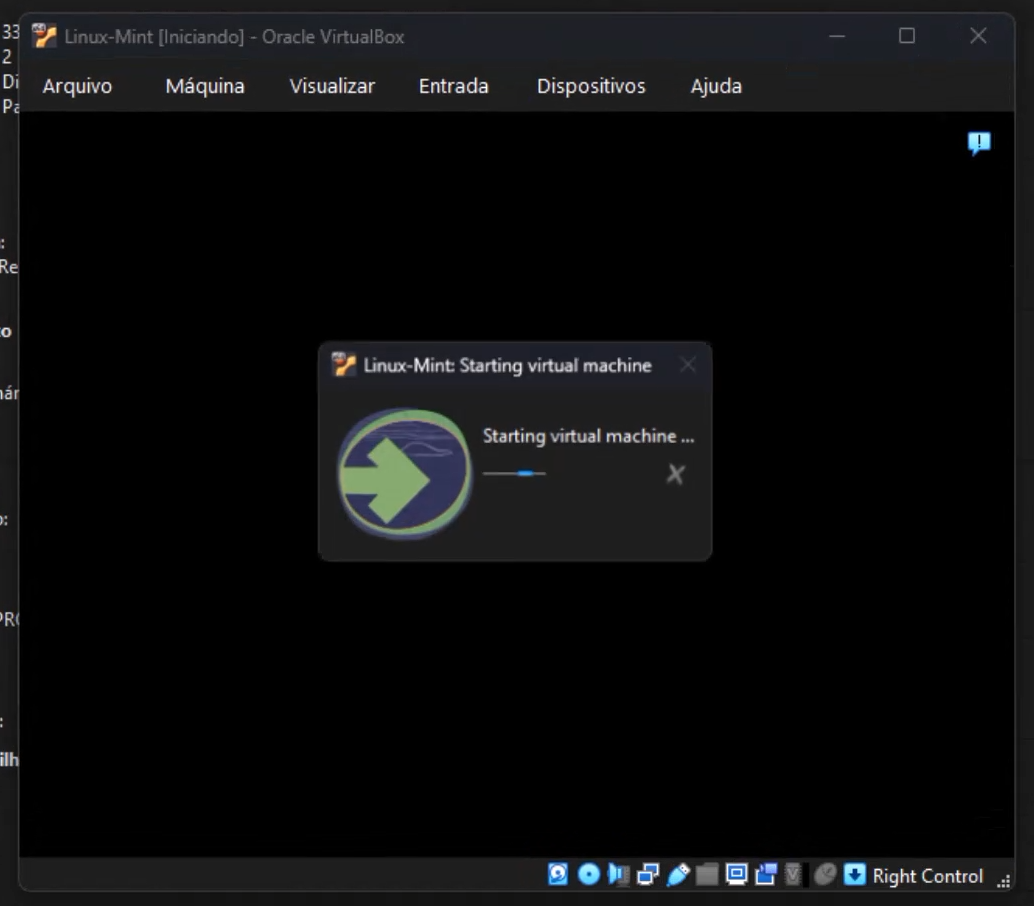Click the recording status bar icon
The width and height of the screenshot is (1034, 906).
point(766,874)
